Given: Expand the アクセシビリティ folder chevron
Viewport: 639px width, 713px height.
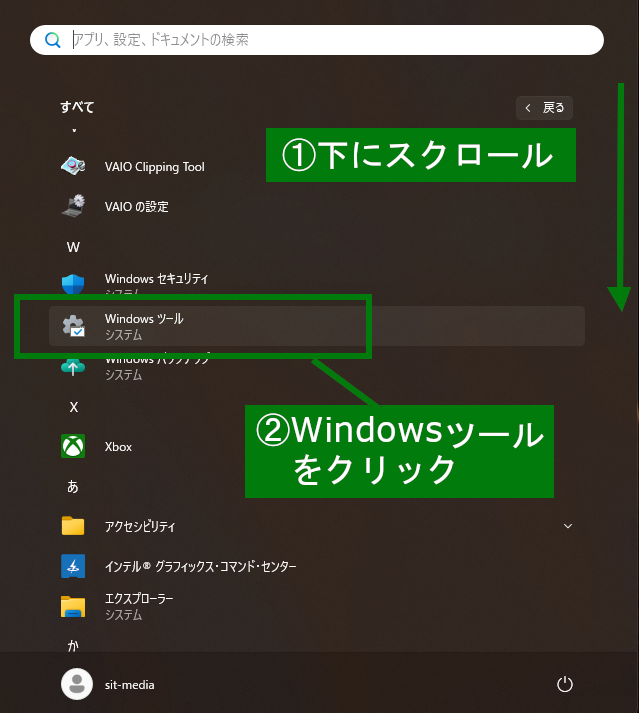Looking at the screenshot, I should tap(568, 526).
